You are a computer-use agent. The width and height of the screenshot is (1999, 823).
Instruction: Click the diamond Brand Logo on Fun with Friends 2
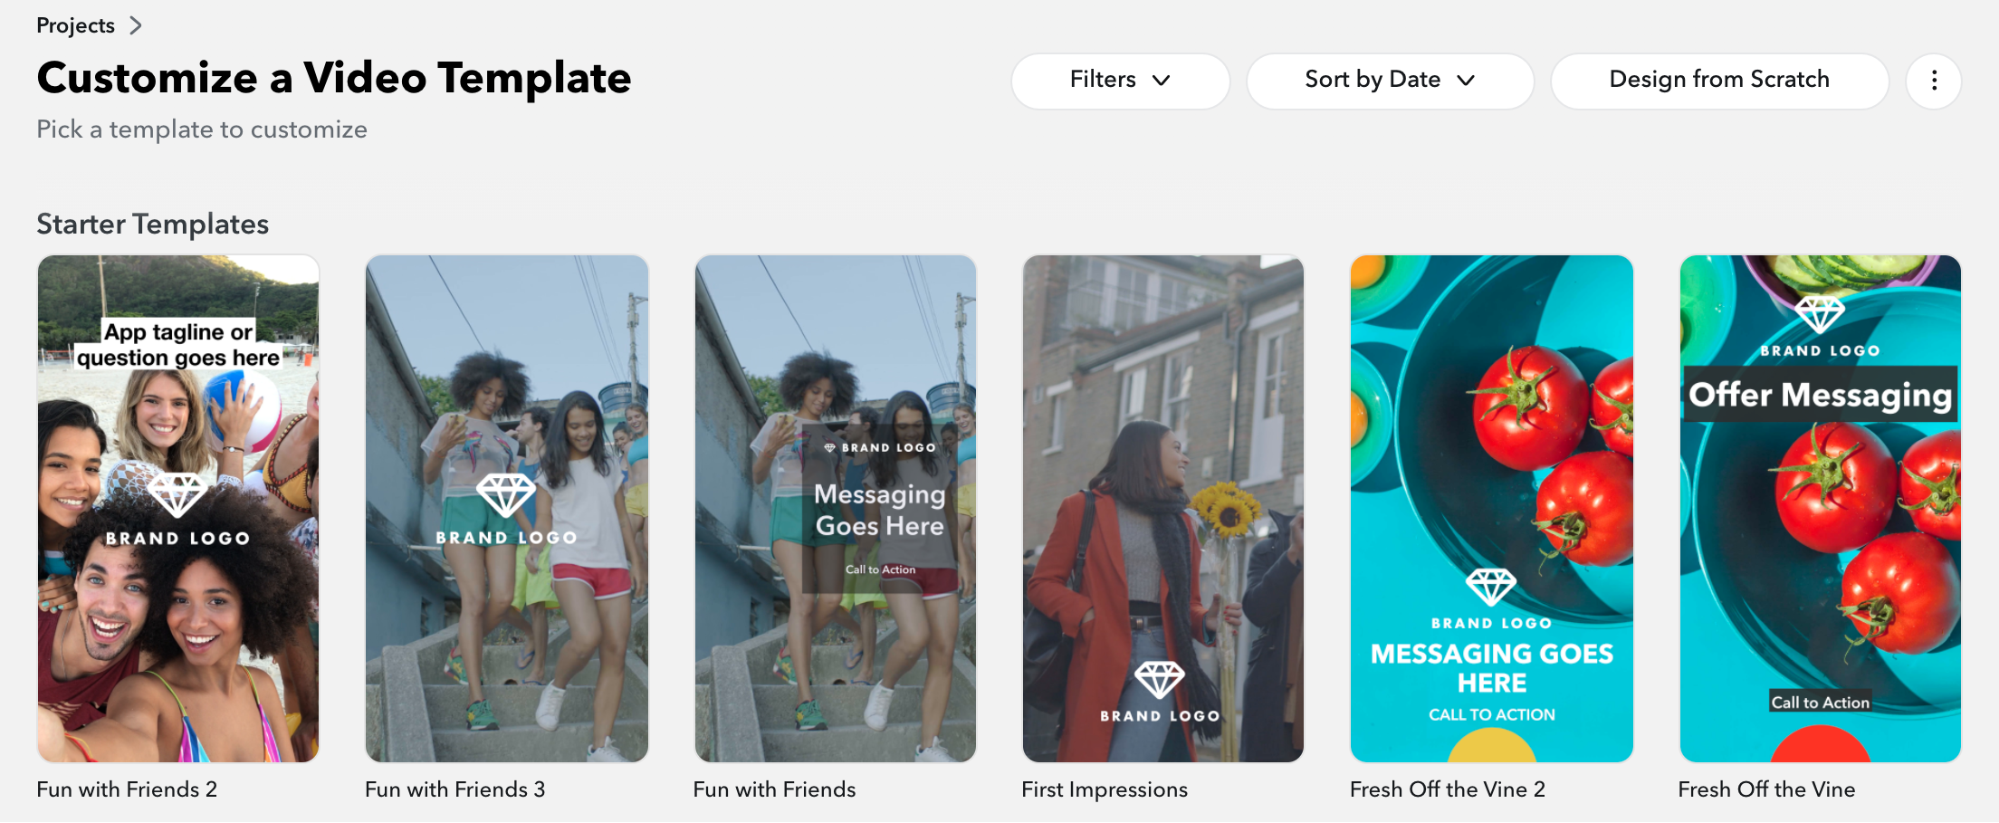pyautogui.click(x=176, y=496)
